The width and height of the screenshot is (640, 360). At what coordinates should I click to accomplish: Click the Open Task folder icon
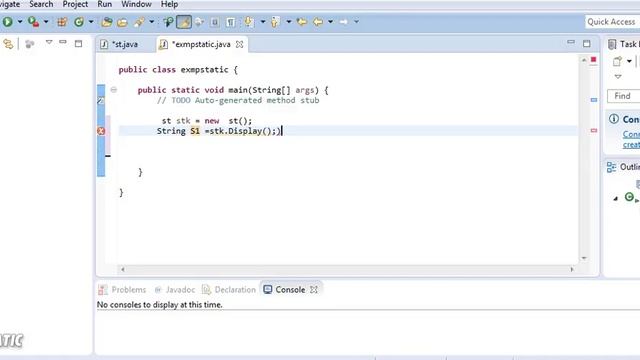[x=122, y=22]
